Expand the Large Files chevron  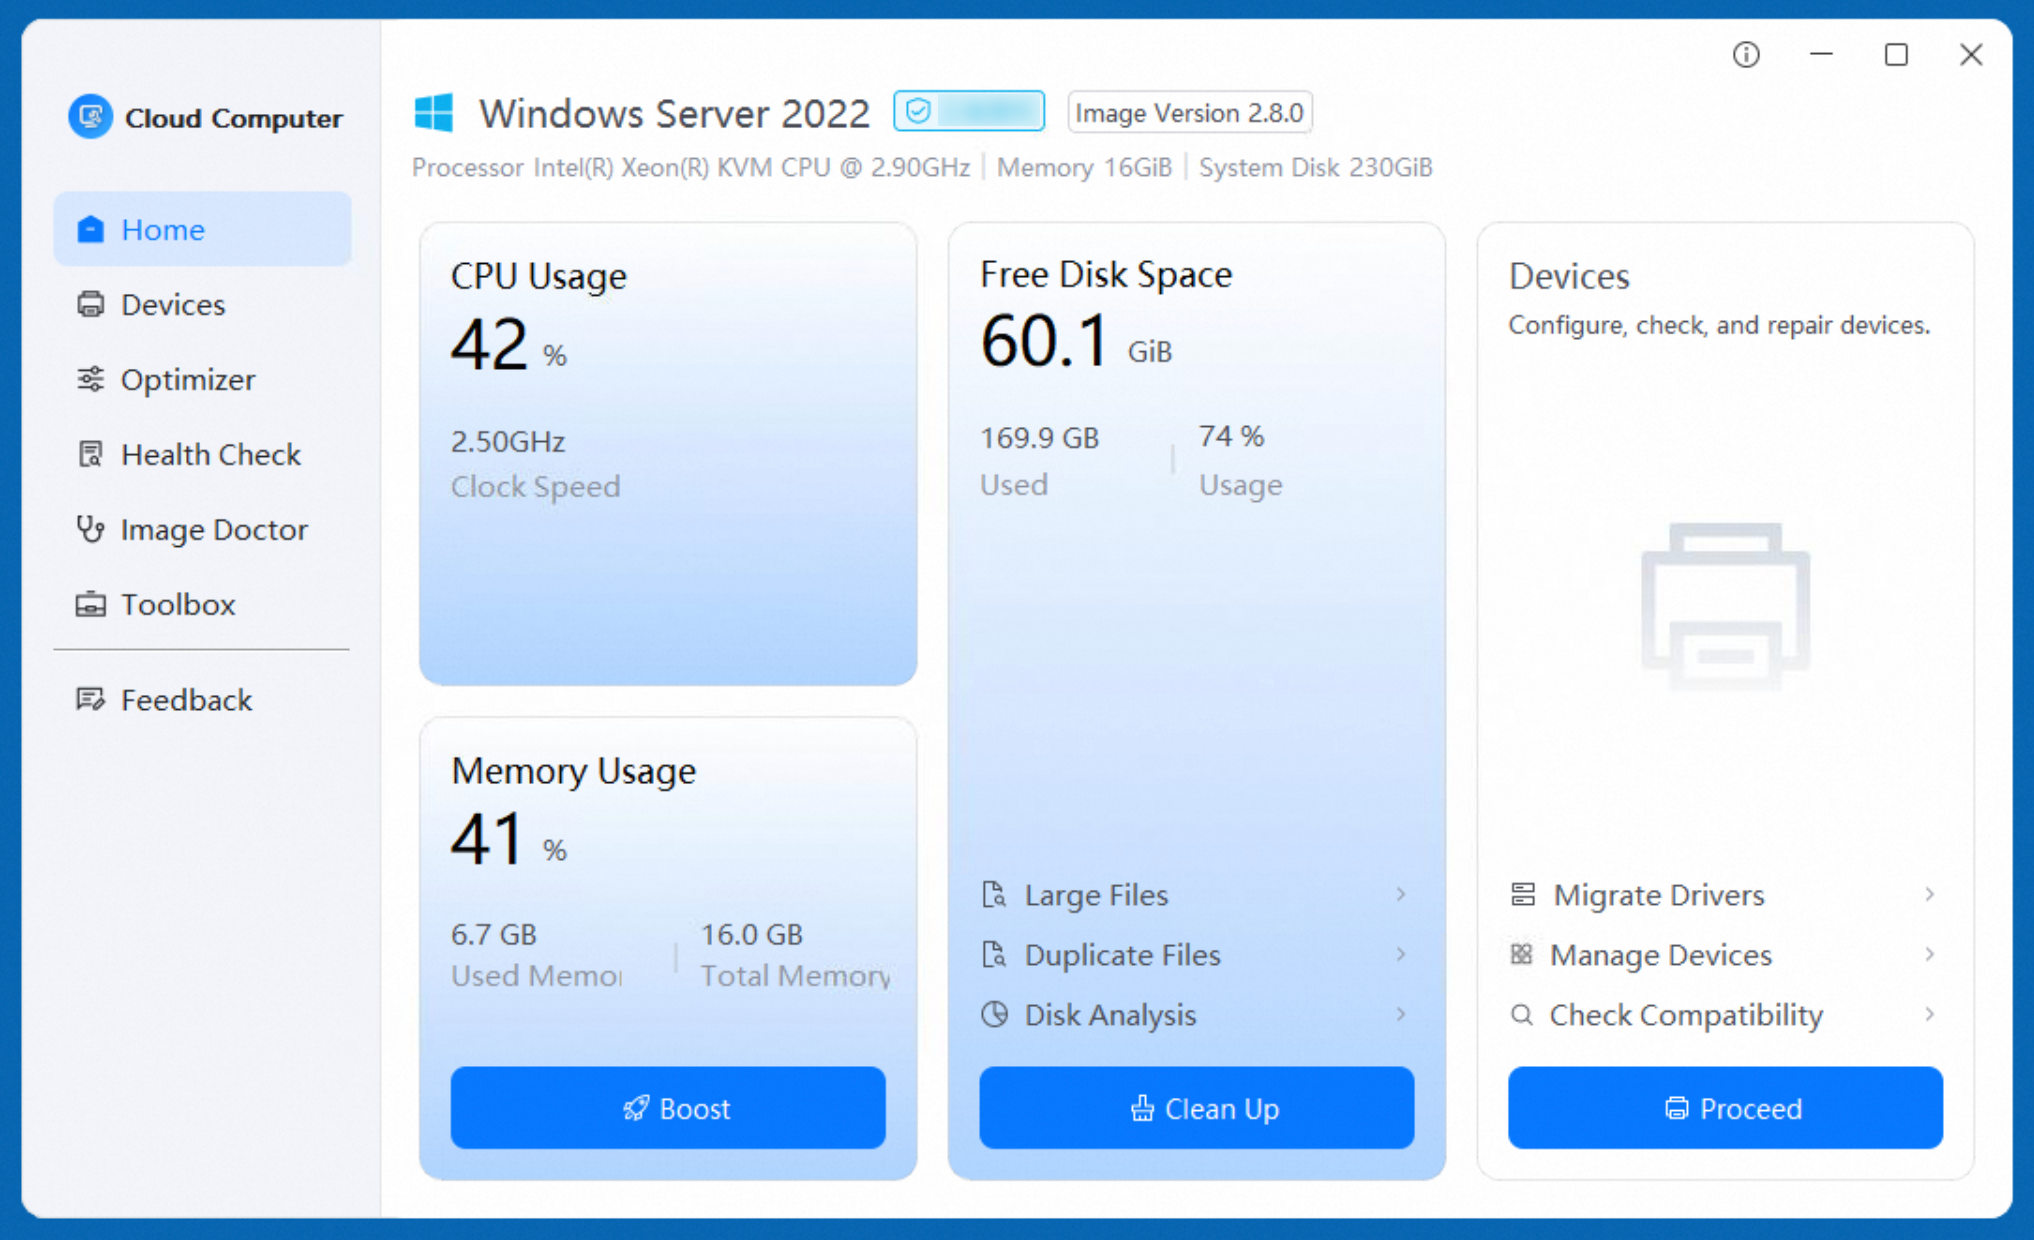coord(1401,894)
